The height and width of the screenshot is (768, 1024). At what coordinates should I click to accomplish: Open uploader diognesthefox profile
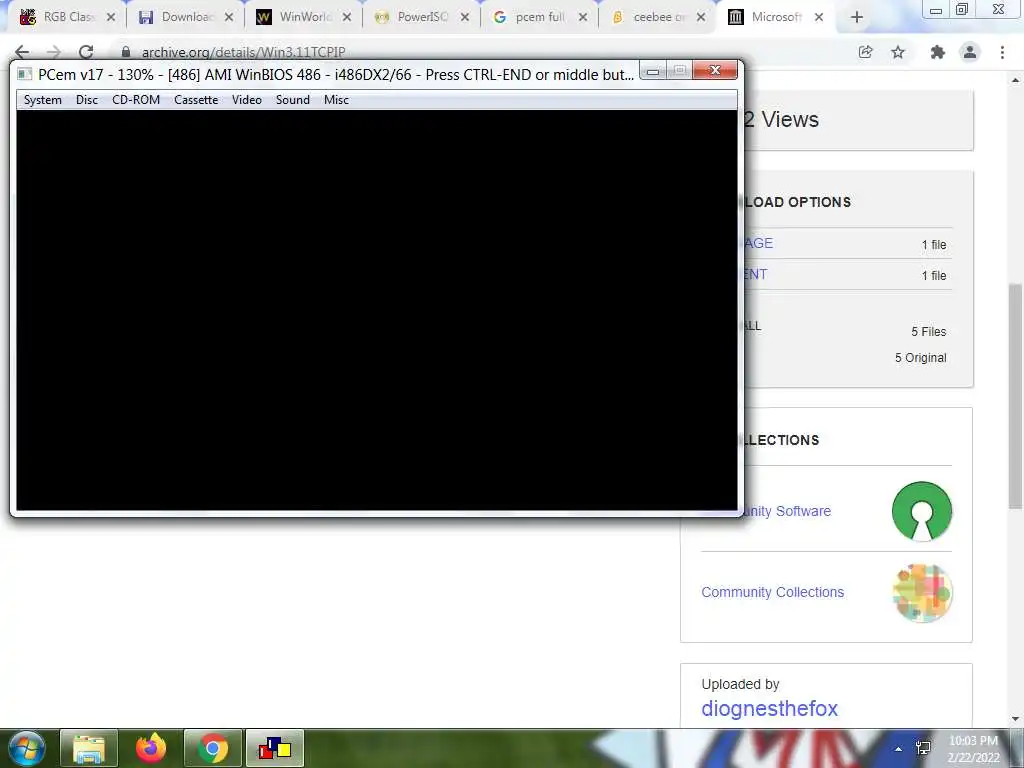769,709
